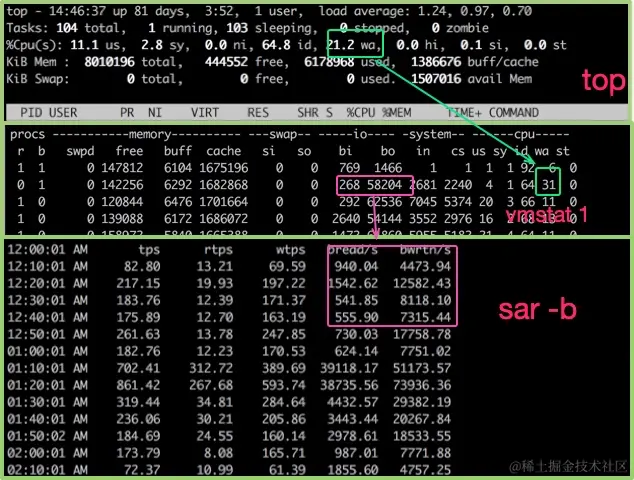Select sar tps value 82.80
Image resolution: width=634 pixels, height=480 pixels.
[142, 267]
